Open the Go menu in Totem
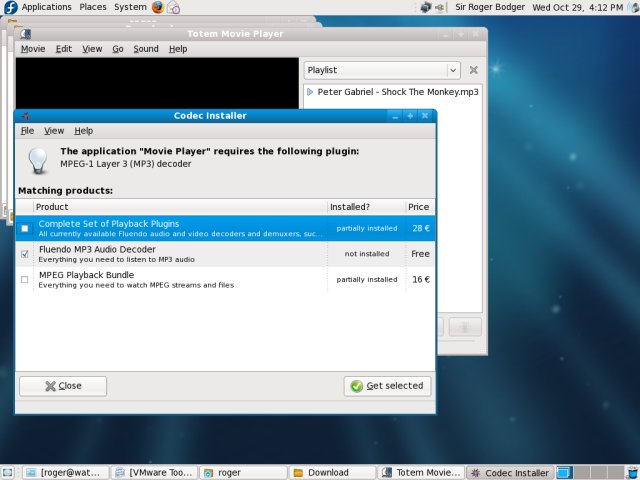 pos(118,49)
